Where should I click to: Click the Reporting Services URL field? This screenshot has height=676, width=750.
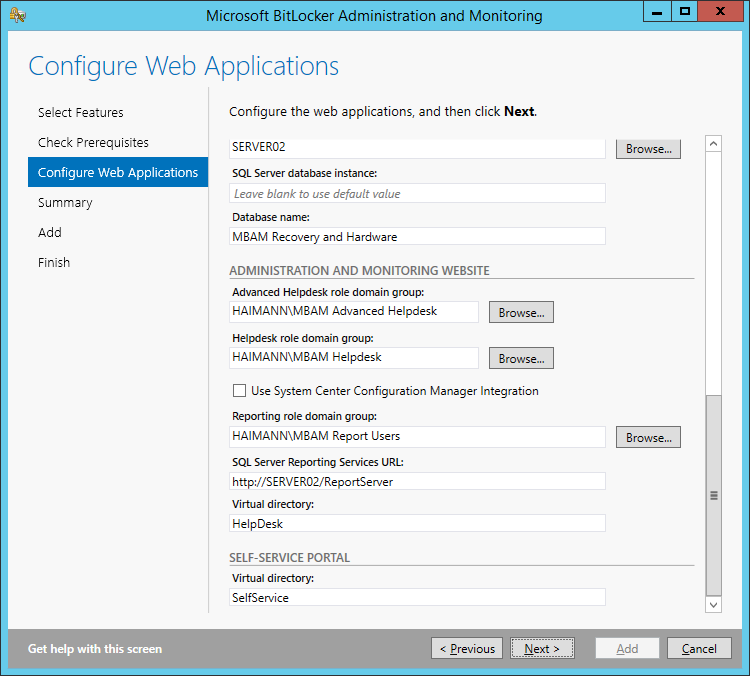coord(417,481)
